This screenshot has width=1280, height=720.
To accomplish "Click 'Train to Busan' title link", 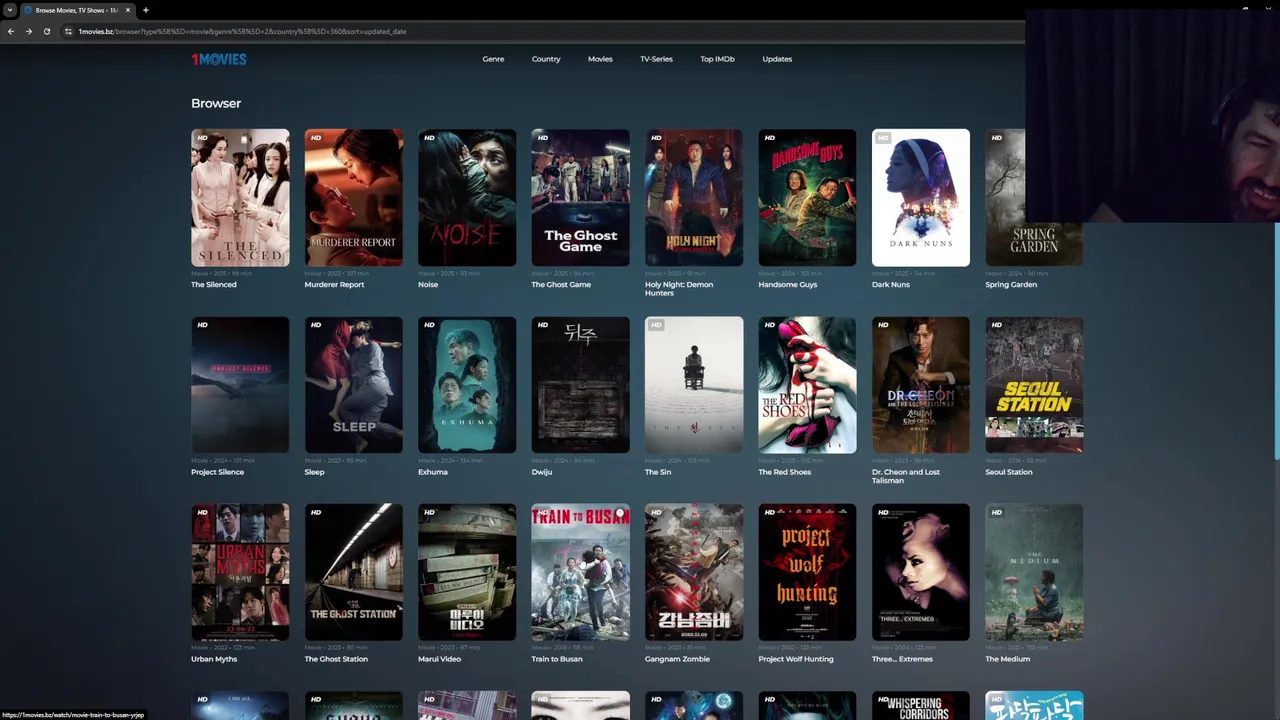I will click(557, 659).
